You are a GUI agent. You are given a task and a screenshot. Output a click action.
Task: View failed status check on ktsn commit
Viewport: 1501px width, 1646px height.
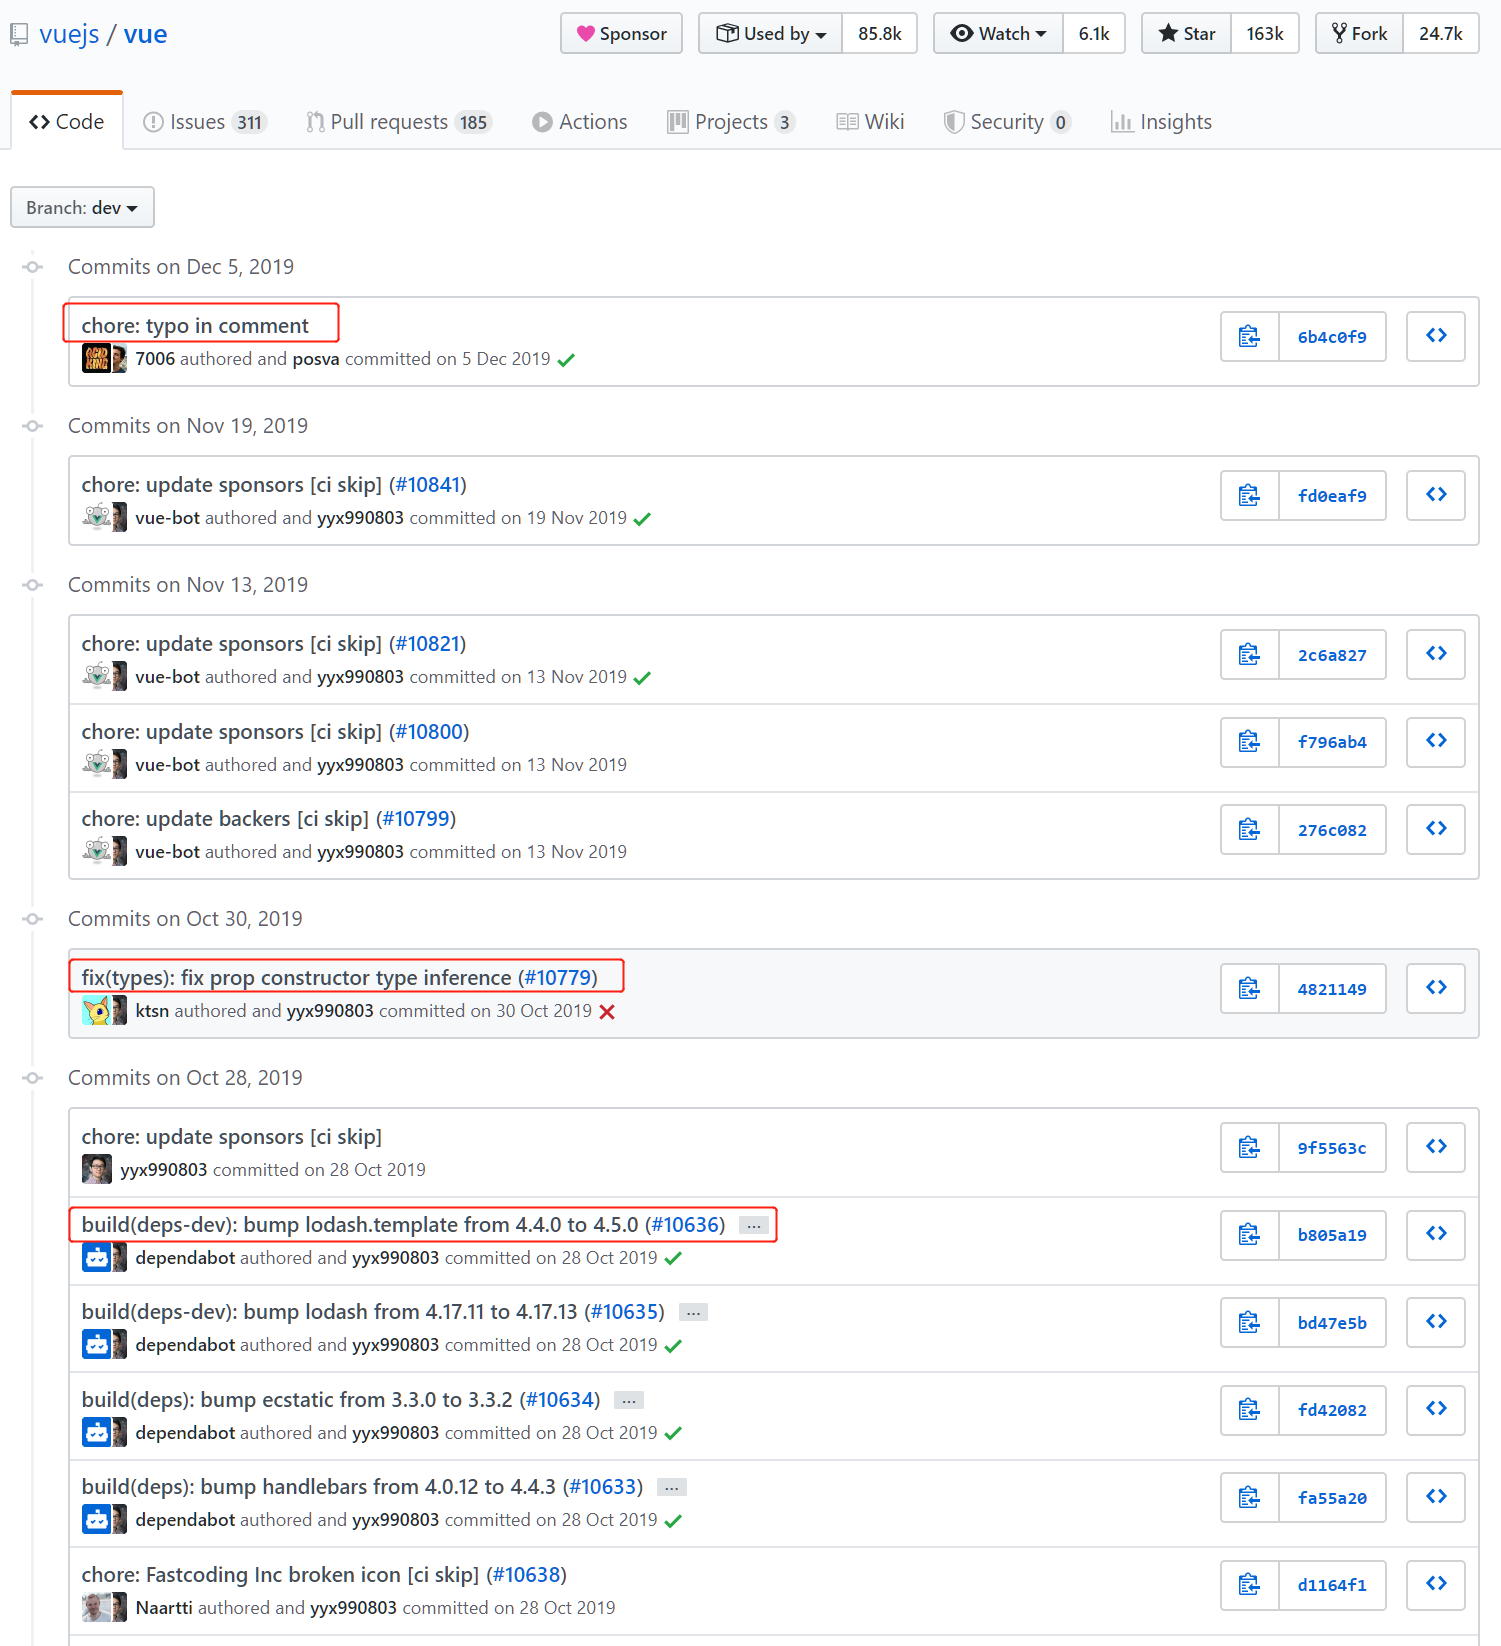[607, 1012]
